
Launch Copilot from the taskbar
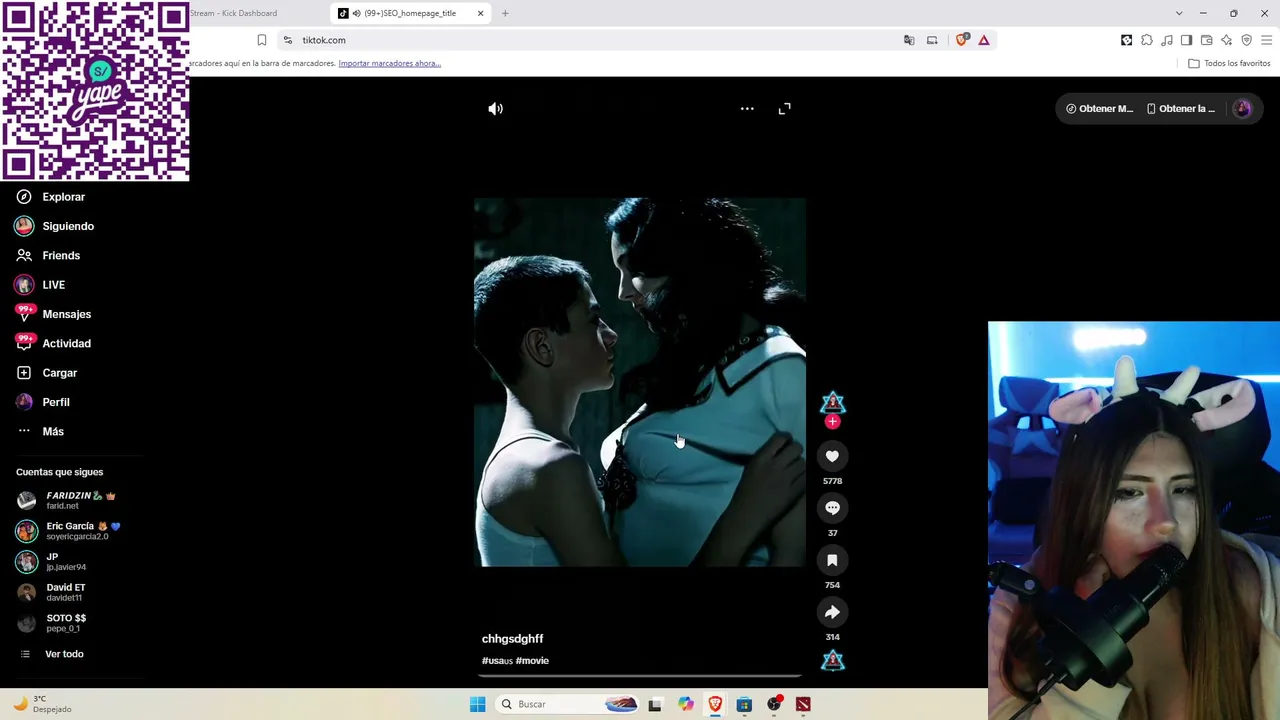[685, 704]
